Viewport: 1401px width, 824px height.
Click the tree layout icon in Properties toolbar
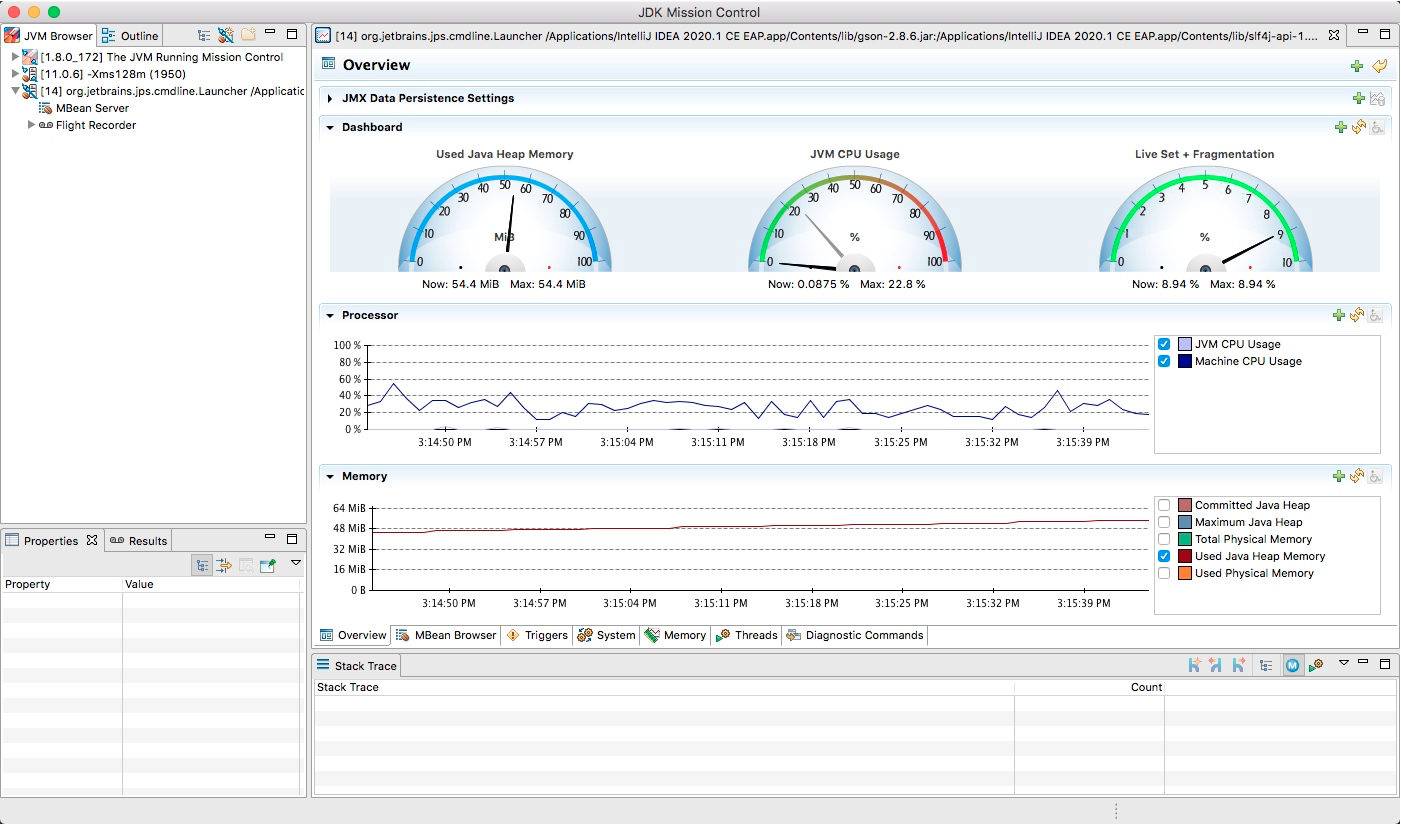203,565
